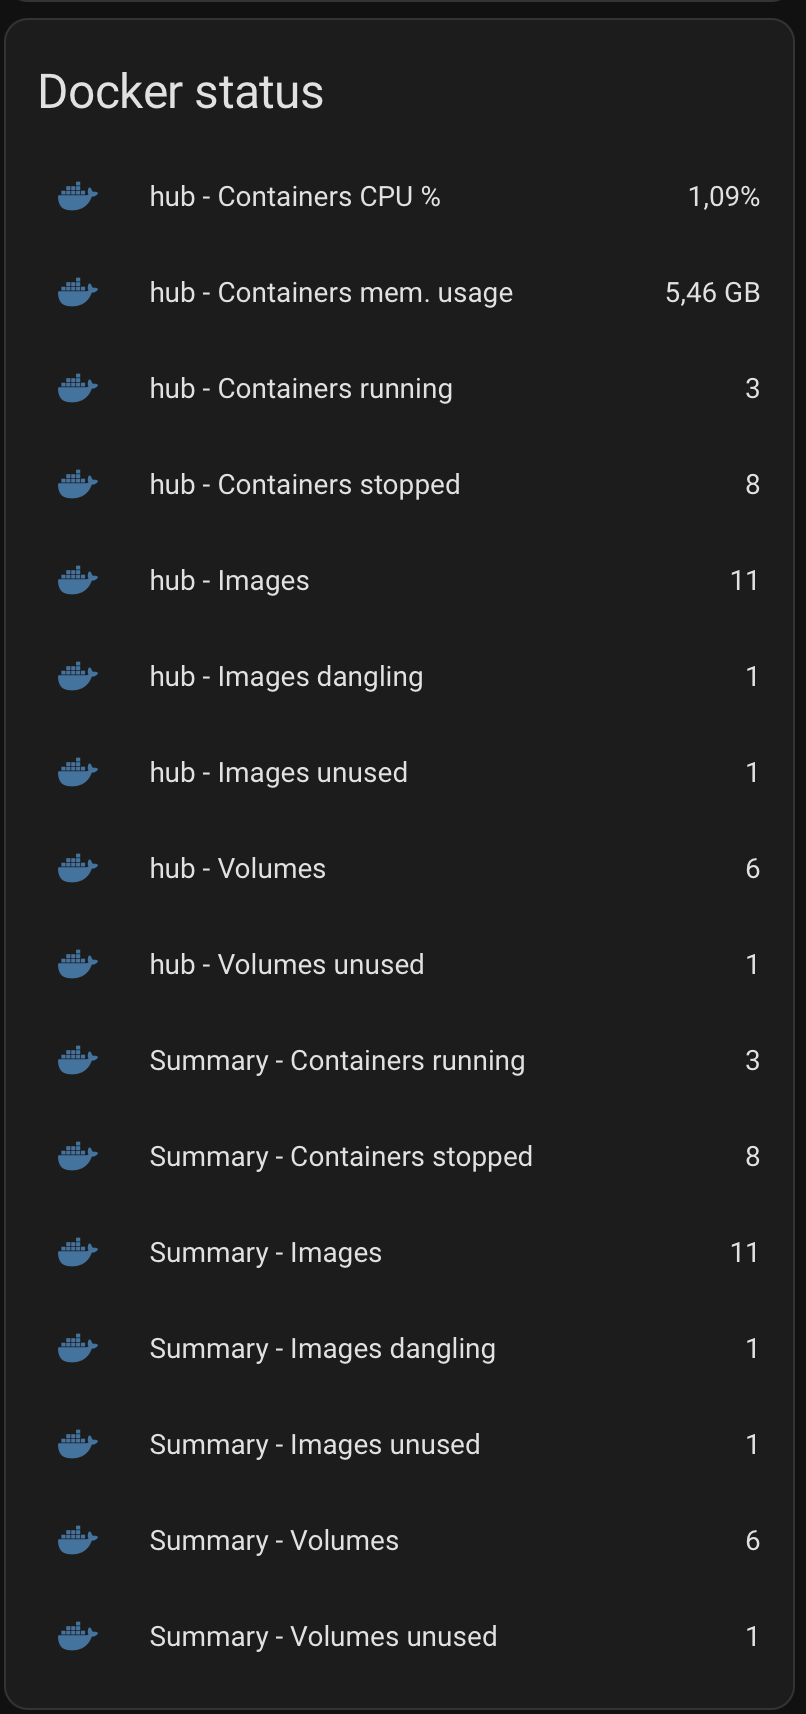Viewport: 806px width, 1714px height.
Task: Click the hub - Images row
Action: [x=229, y=580]
